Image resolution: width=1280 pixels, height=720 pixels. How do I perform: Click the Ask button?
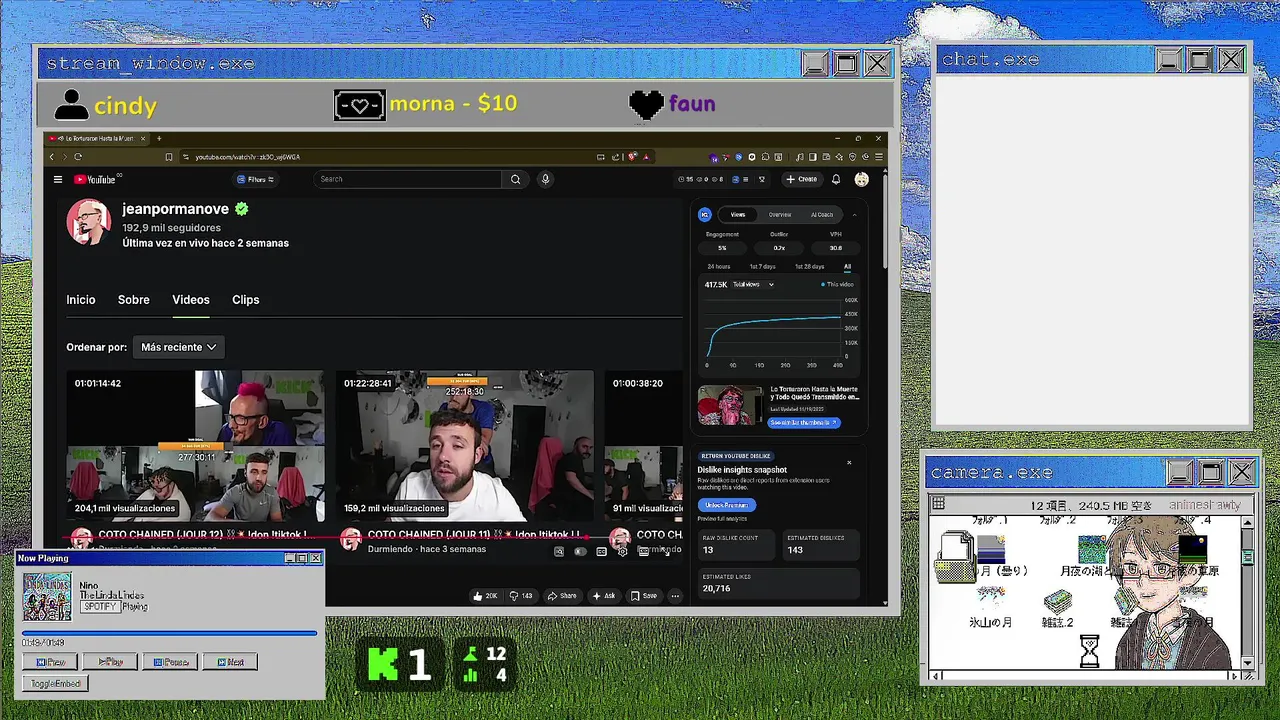[x=603, y=596]
